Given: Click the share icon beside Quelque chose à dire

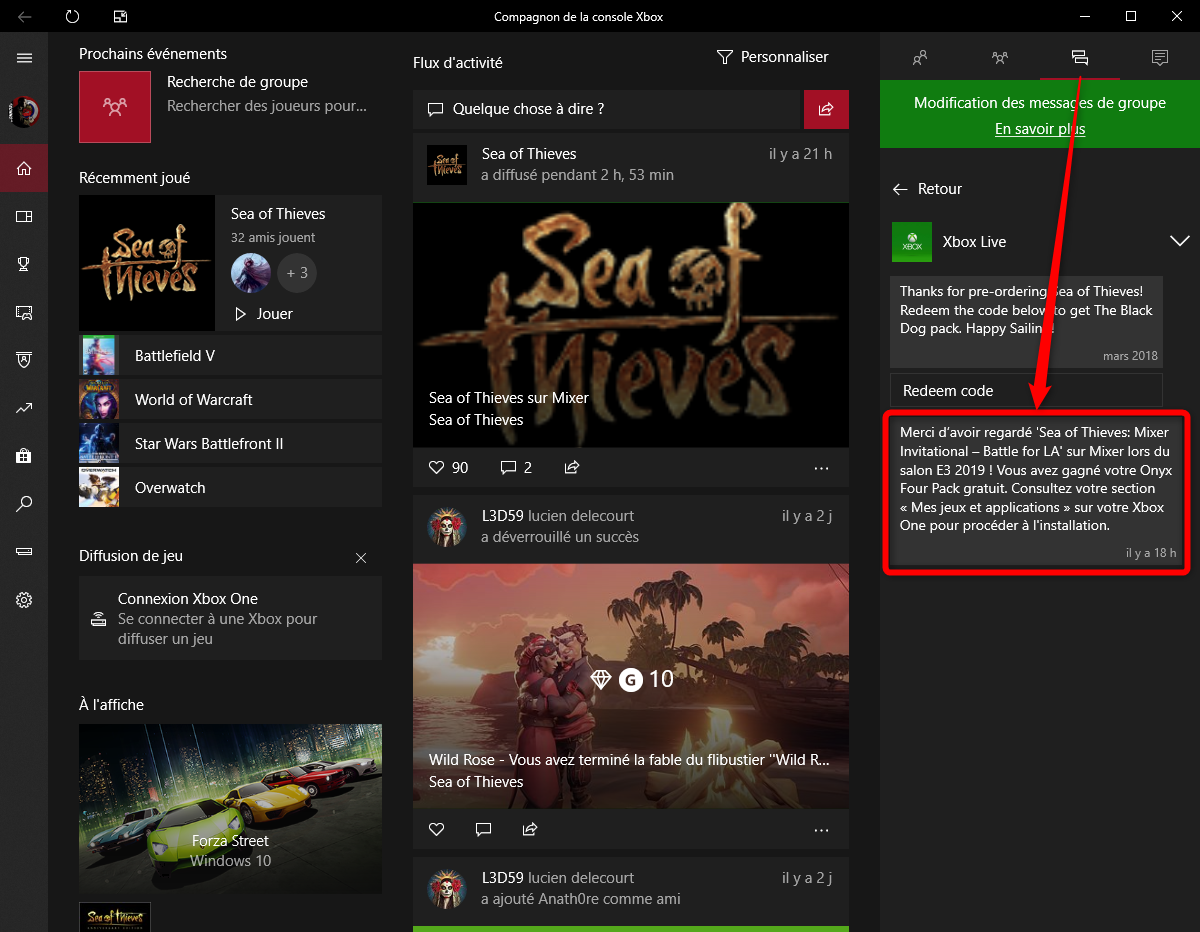Looking at the screenshot, I should pos(826,109).
